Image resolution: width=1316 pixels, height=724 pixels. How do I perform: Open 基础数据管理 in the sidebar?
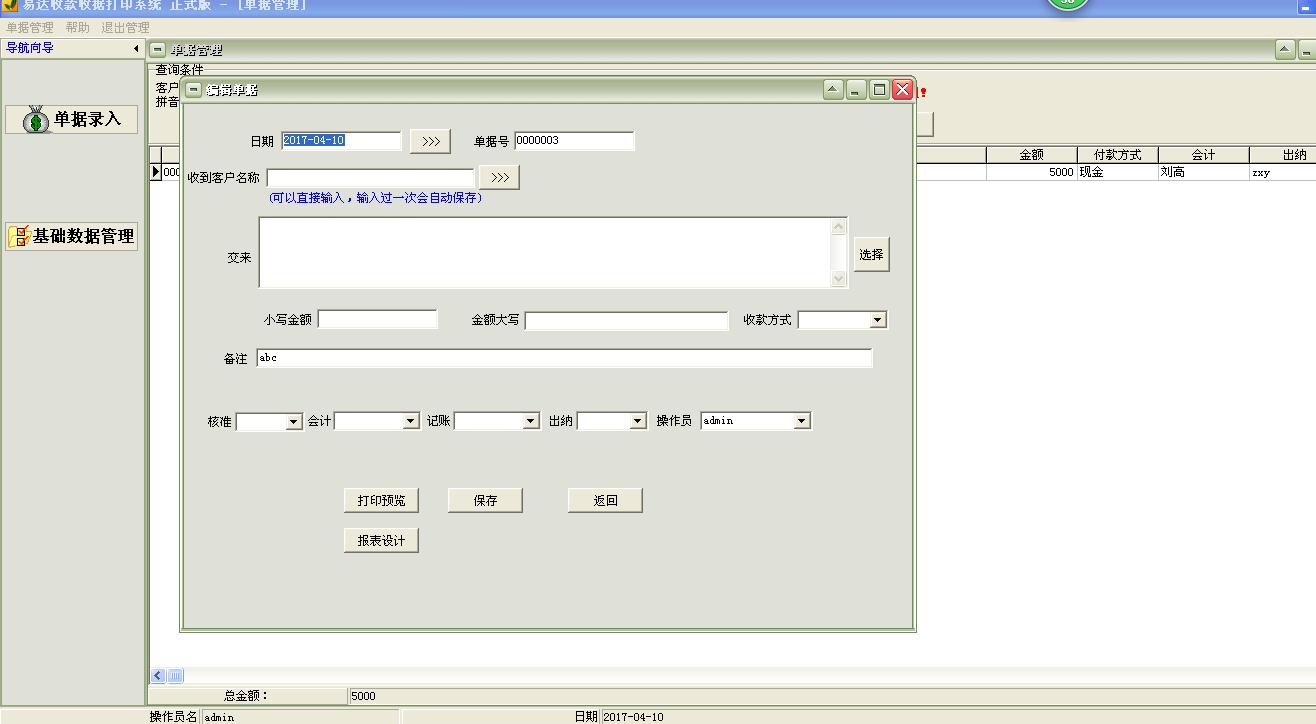[x=72, y=236]
